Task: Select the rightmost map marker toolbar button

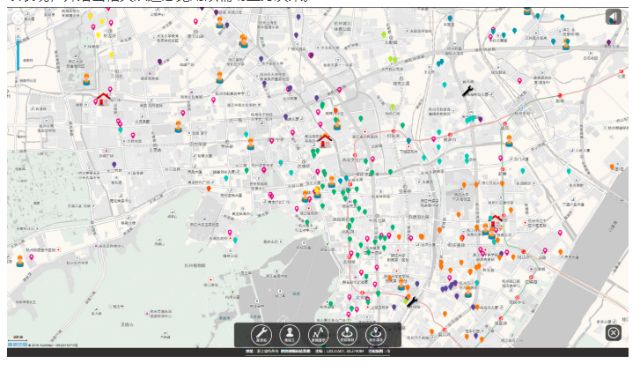Action: [376, 335]
